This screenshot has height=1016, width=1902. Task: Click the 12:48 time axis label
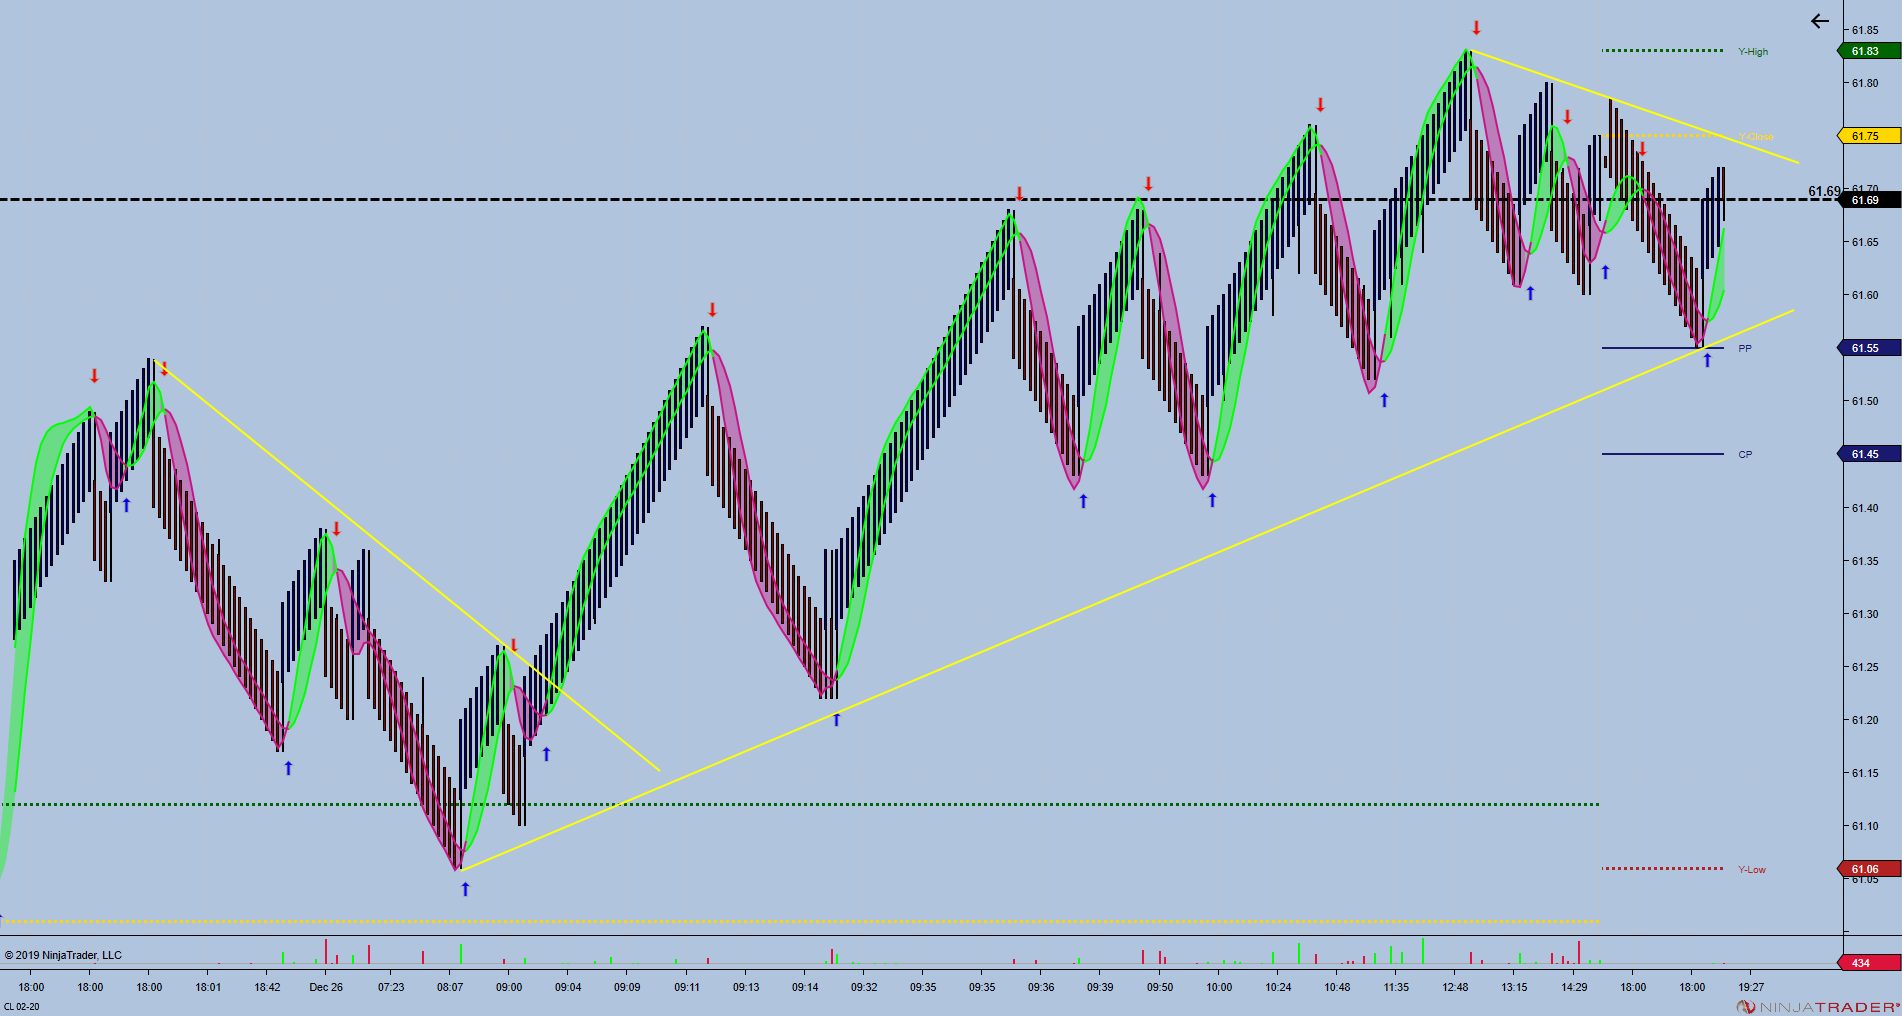[1456, 987]
